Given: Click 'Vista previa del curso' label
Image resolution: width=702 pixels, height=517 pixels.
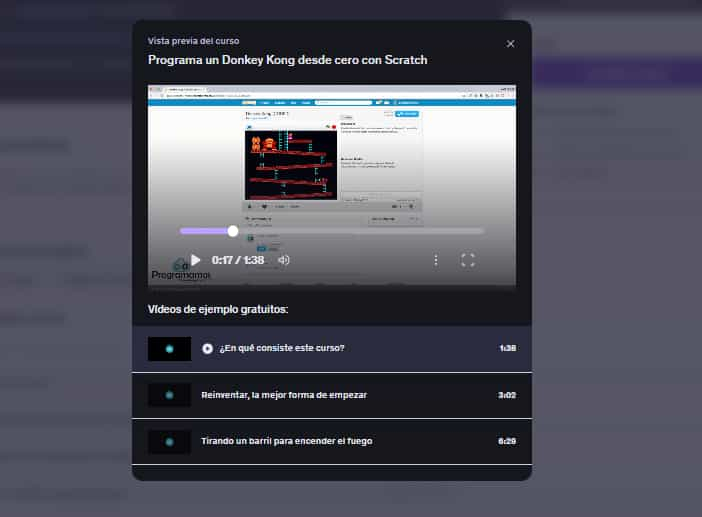Looking at the screenshot, I should (193, 41).
